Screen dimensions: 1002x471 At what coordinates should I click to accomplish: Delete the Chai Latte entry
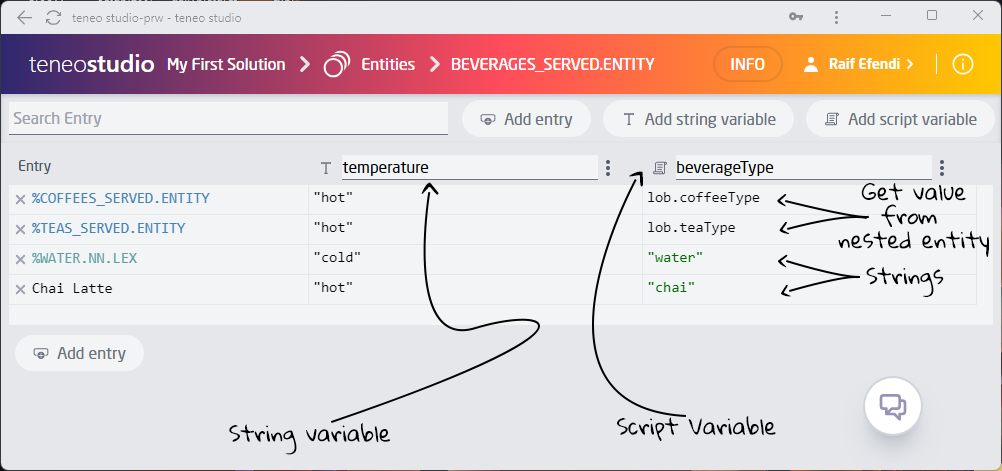pos(20,289)
